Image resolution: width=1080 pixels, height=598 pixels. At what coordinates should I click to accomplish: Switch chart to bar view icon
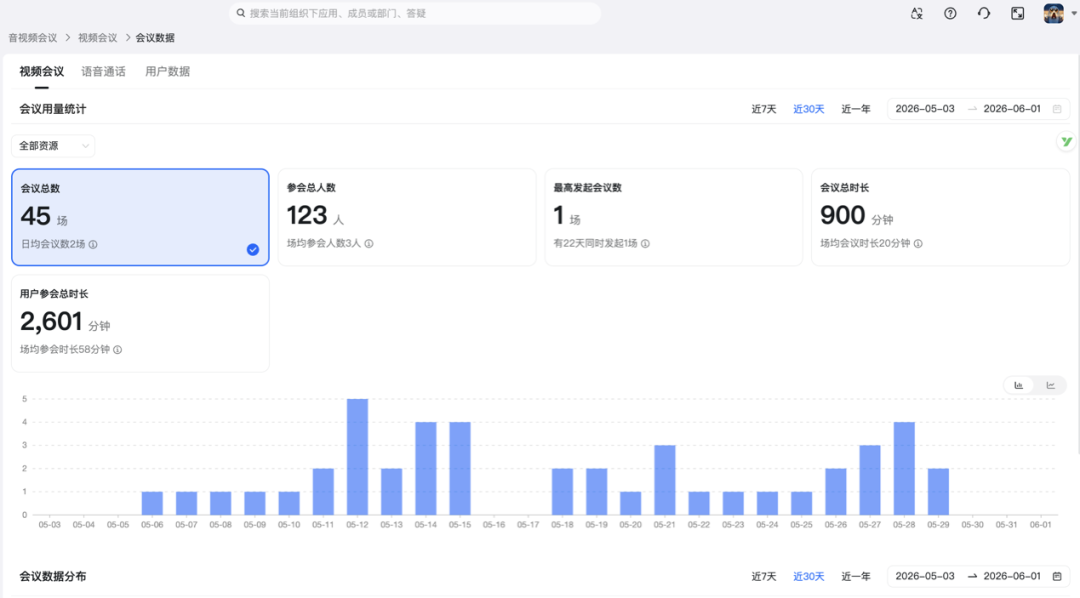pos(1019,385)
